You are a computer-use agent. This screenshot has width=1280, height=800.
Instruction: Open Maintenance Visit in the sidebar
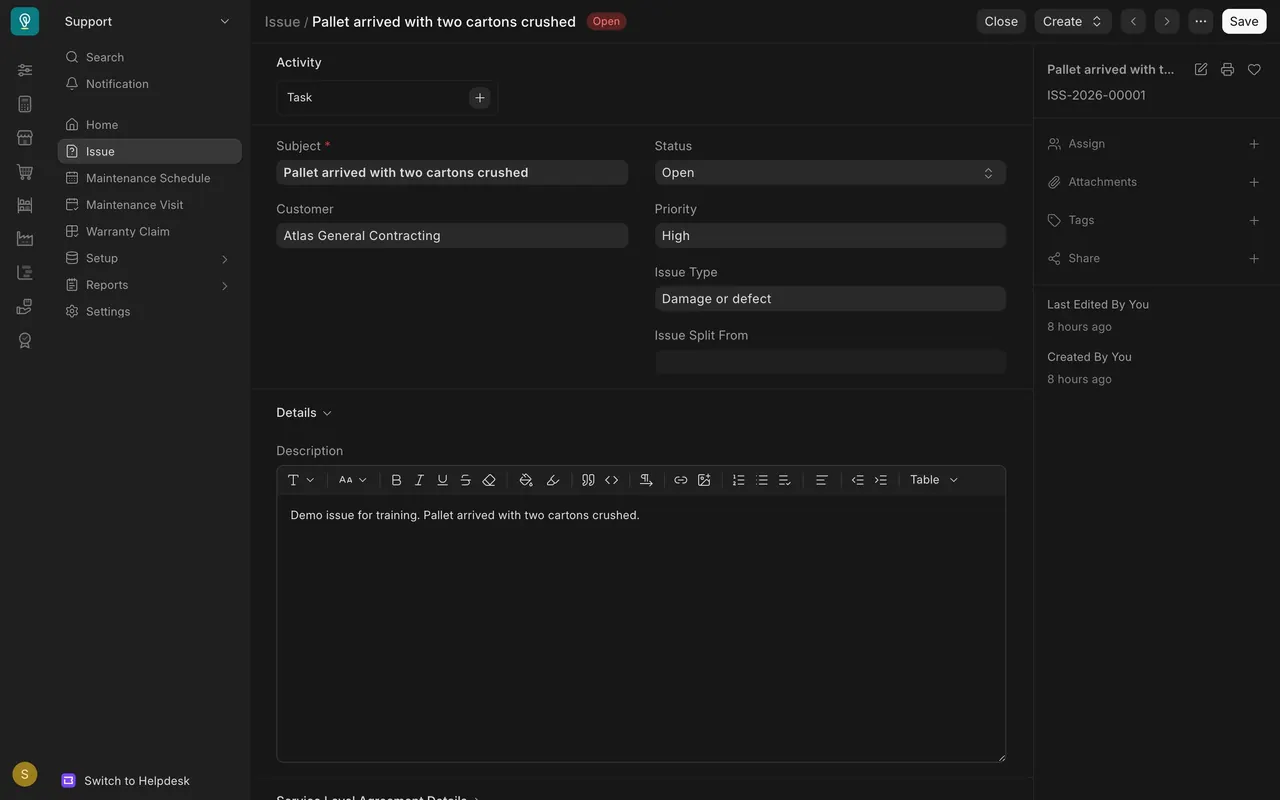coord(150,205)
